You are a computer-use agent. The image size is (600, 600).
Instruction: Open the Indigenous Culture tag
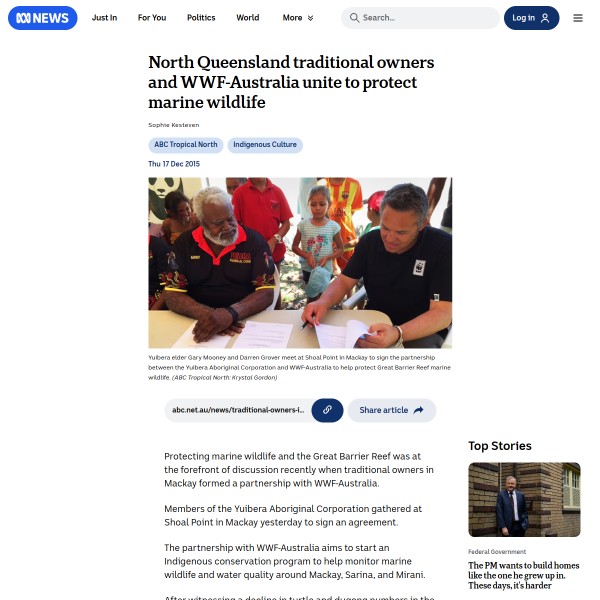(x=265, y=145)
